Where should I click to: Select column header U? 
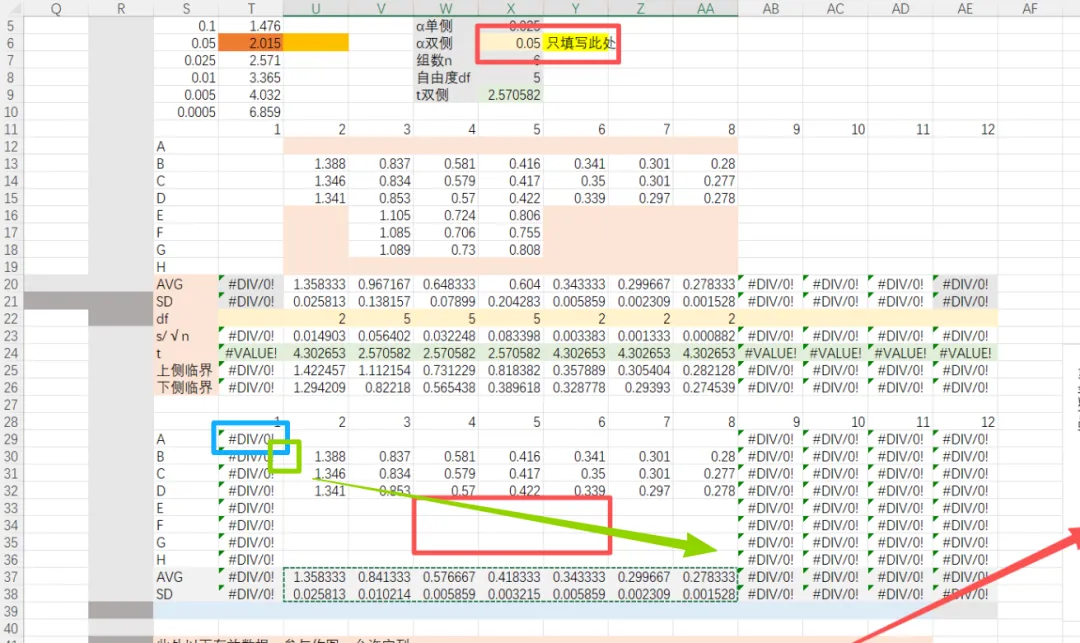(315, 8)
